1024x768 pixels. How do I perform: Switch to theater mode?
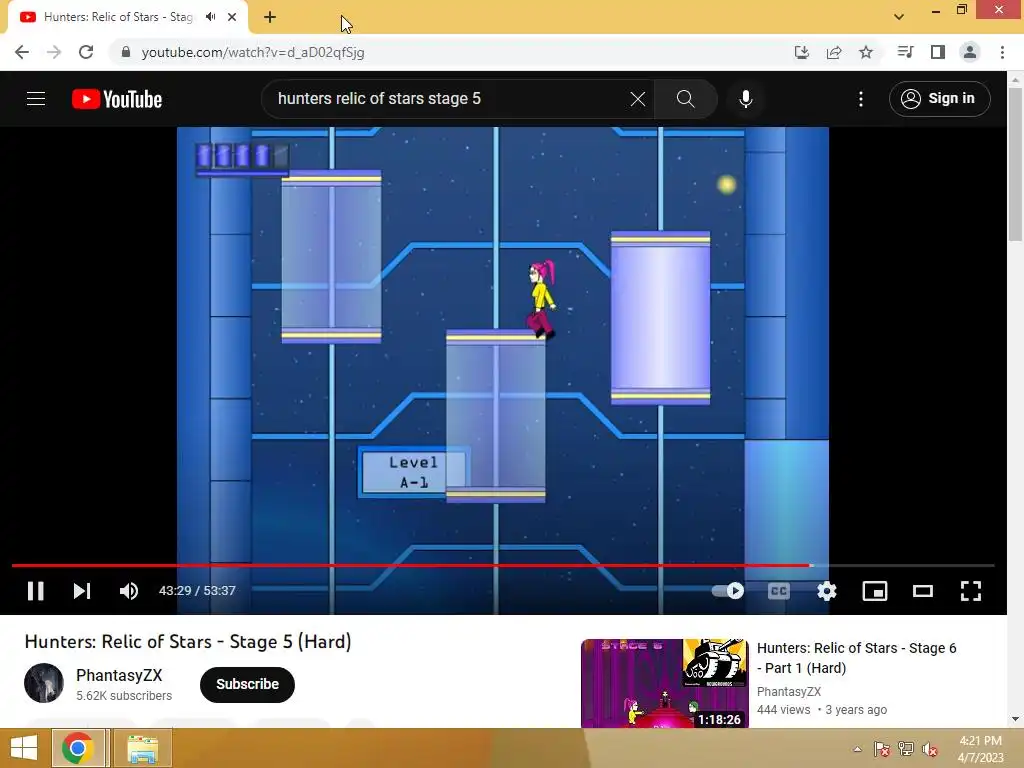[923, 591]
